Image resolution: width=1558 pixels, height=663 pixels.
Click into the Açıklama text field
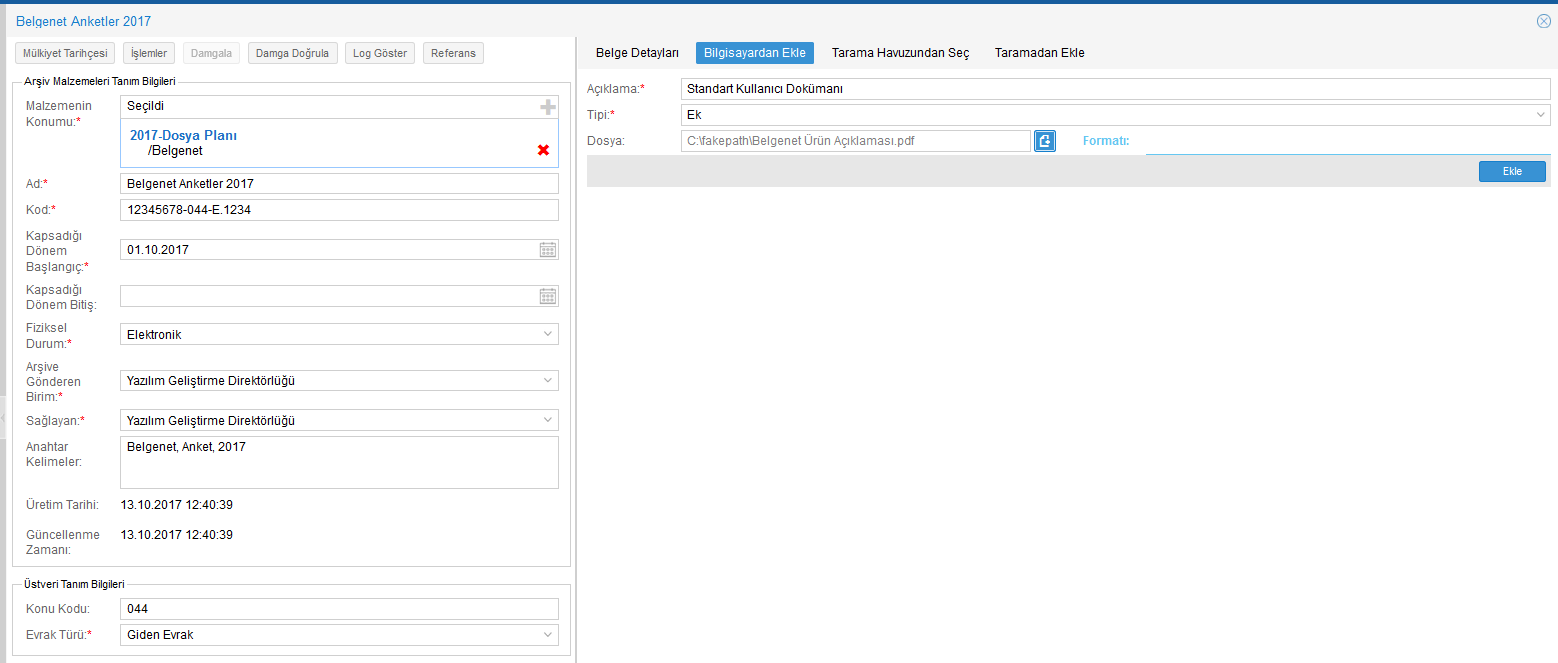(1115, 89)
